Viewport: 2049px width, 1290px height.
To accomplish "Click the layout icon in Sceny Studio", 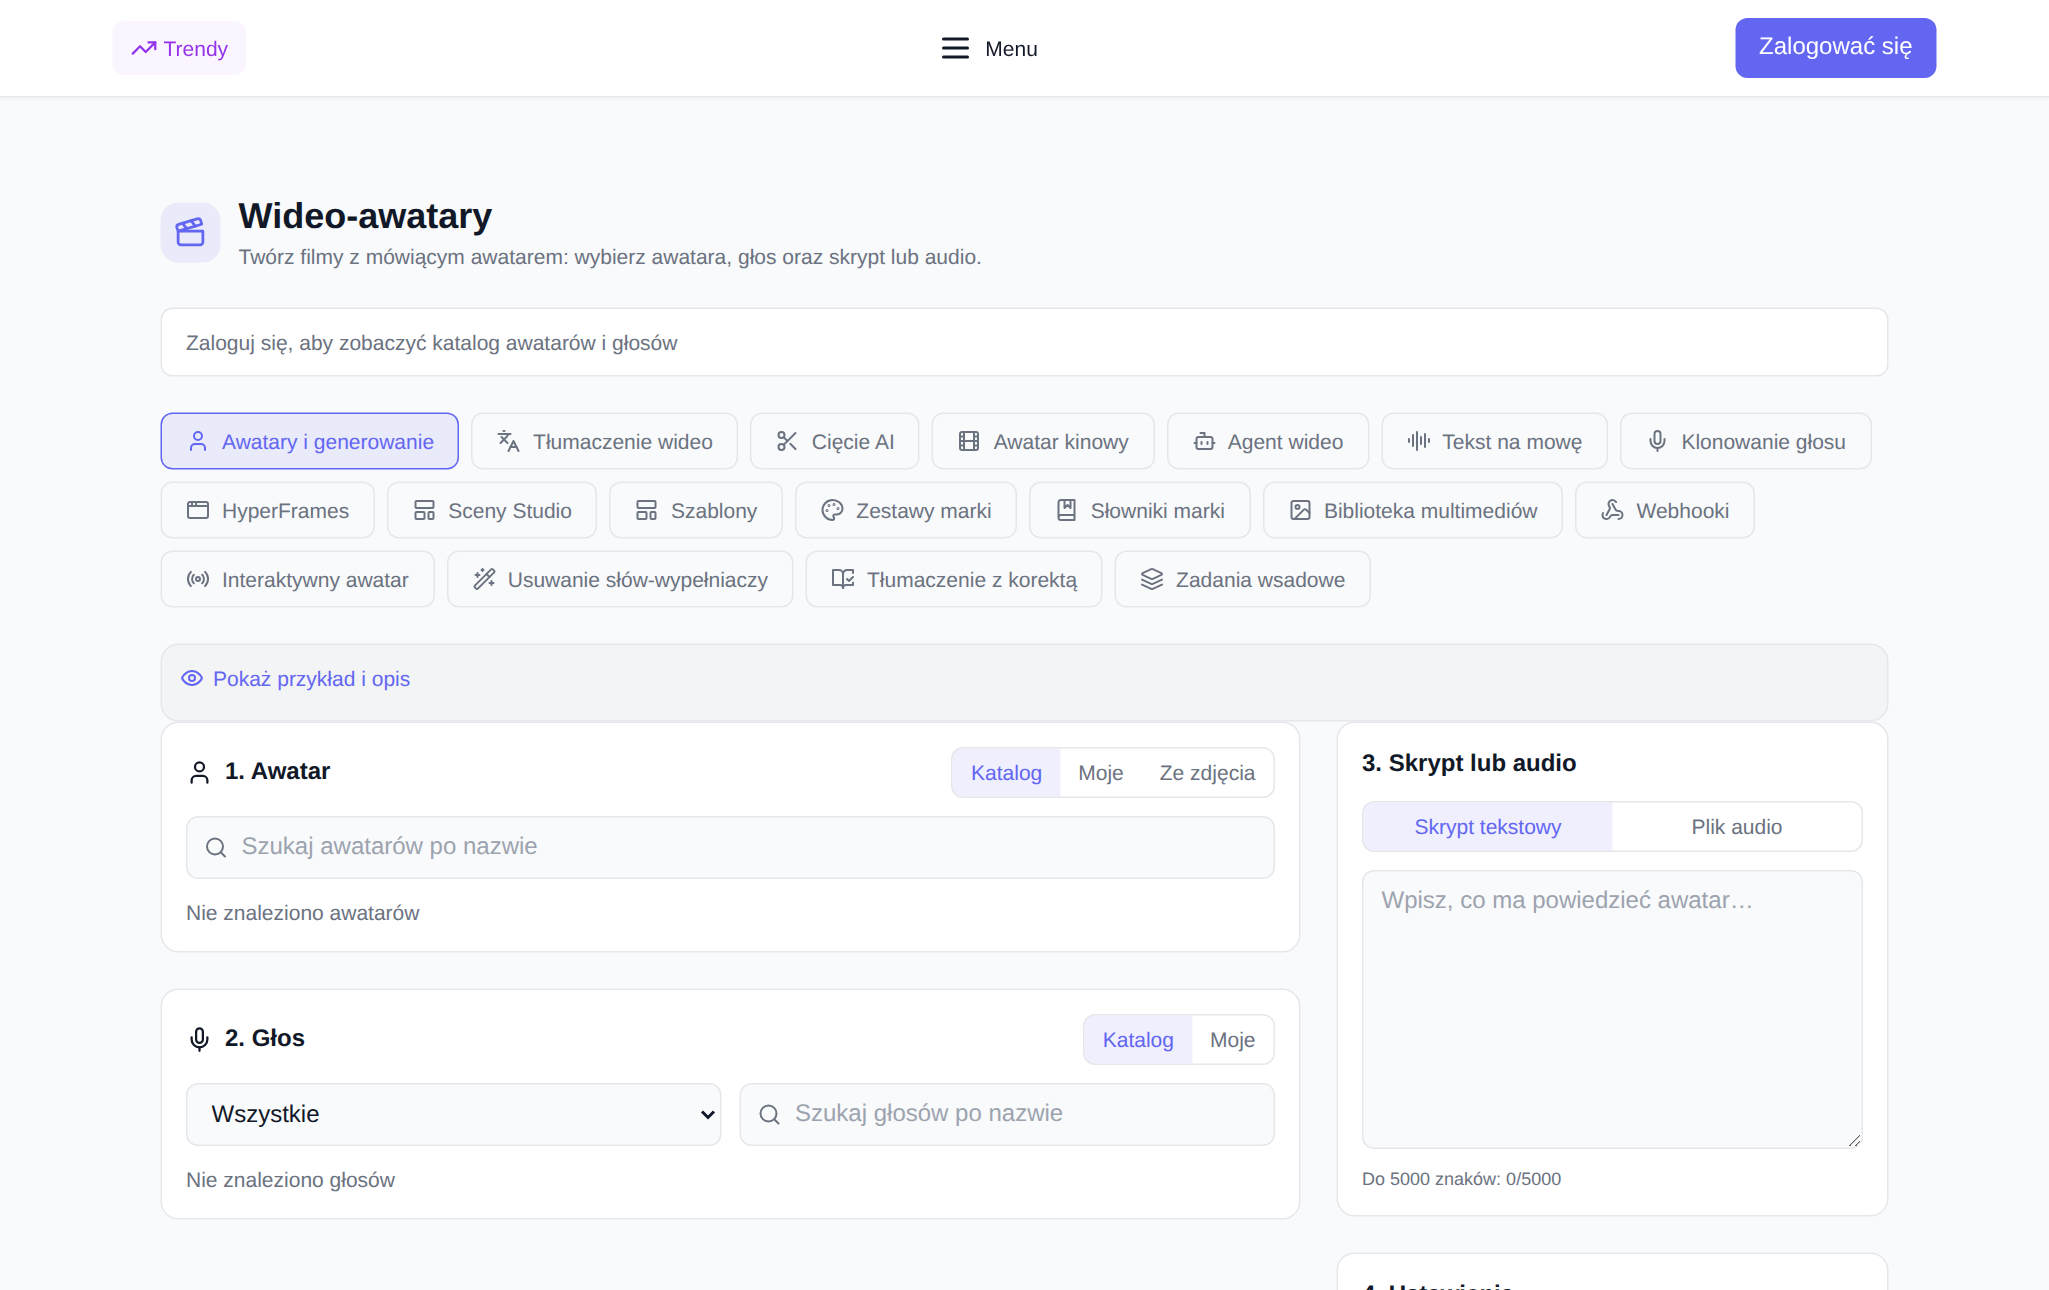I will click(x=424, y=510).
